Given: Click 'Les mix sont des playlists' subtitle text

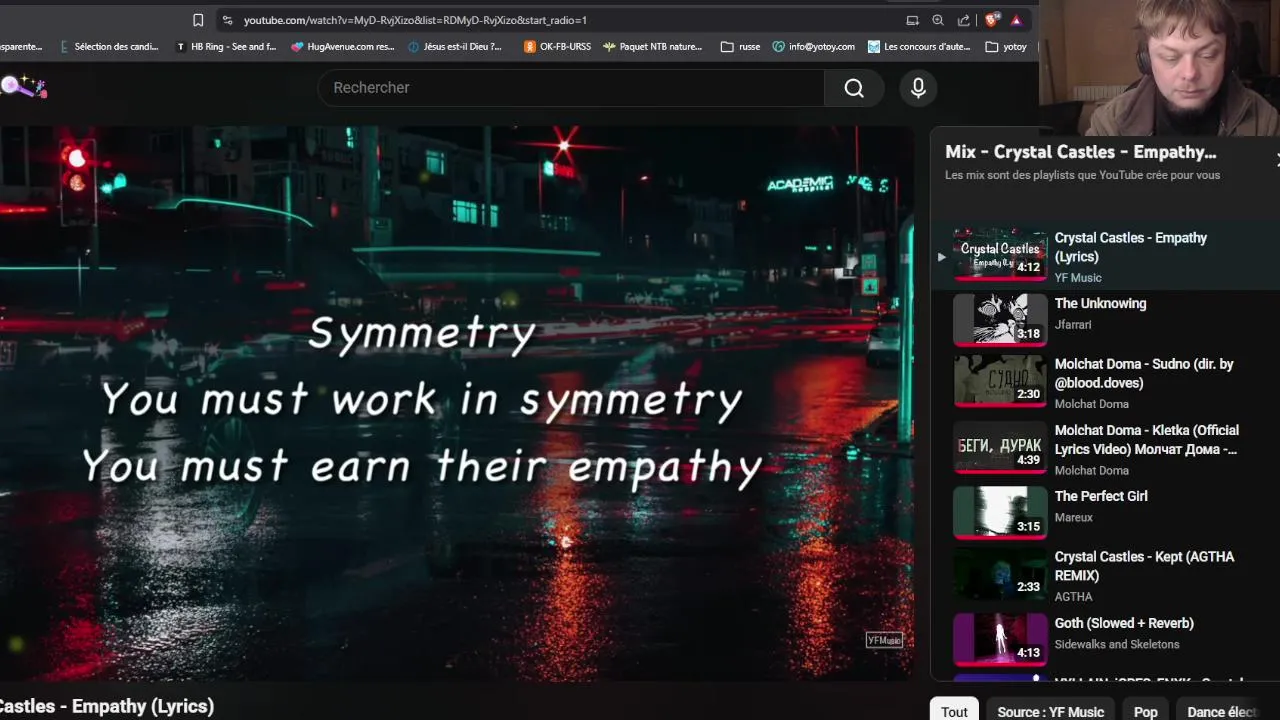Looking at the screenshot, I should coord(1082,175).
